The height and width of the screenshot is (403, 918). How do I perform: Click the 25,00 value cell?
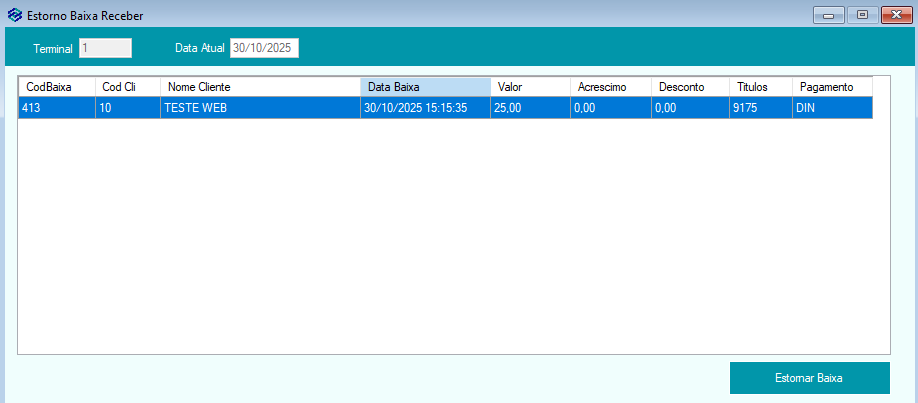[x=530, y=108]
